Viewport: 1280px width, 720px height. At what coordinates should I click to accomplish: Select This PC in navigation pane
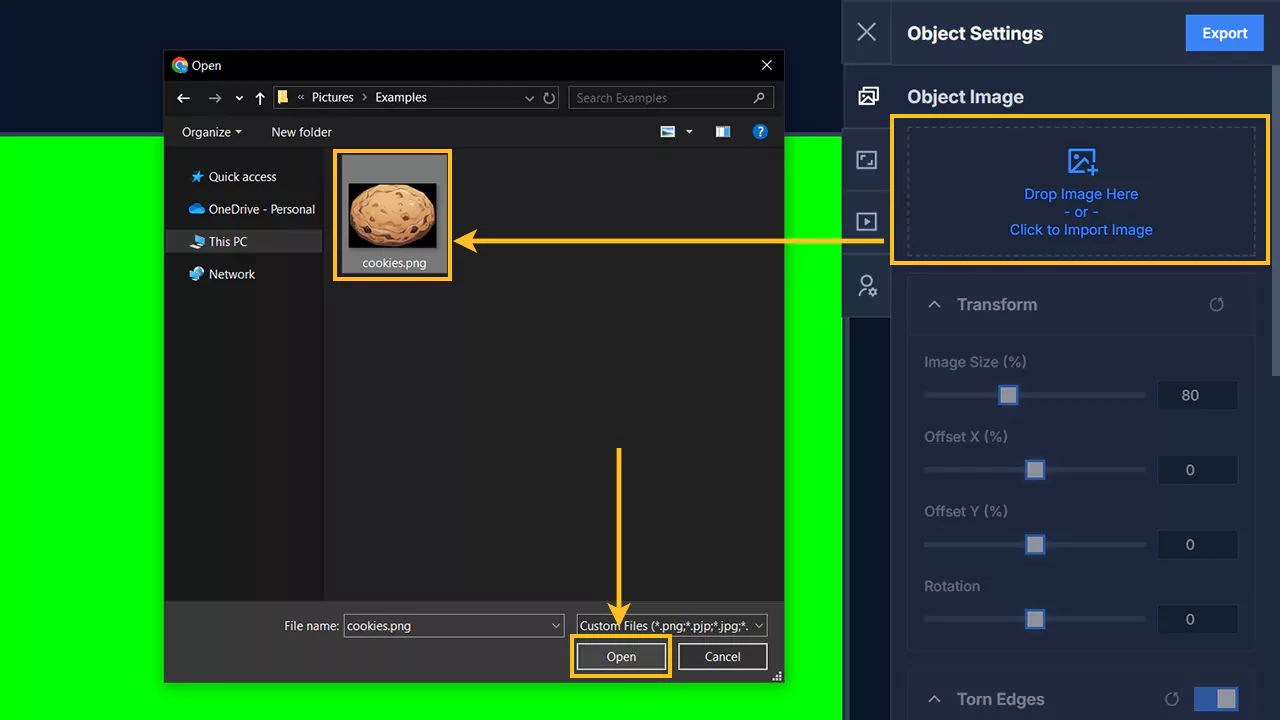tap(244, 241)
